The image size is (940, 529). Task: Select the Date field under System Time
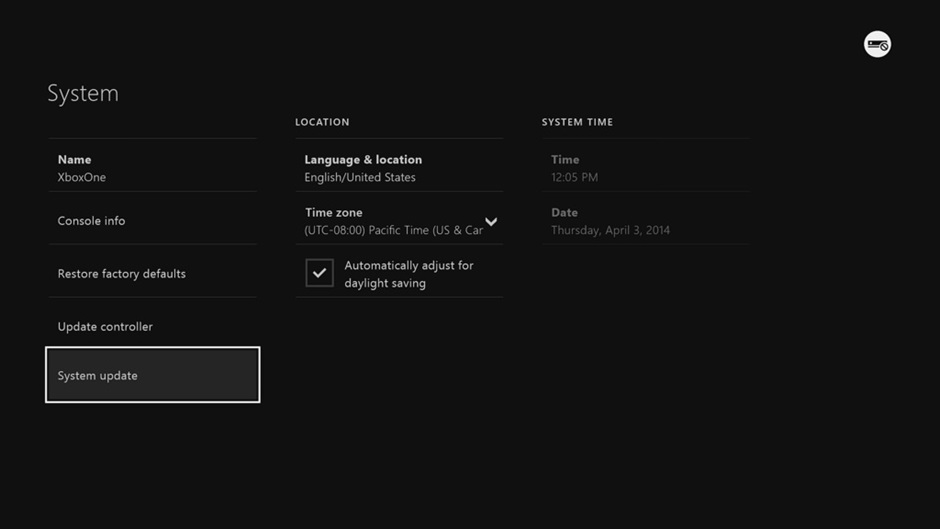[564, 212]
